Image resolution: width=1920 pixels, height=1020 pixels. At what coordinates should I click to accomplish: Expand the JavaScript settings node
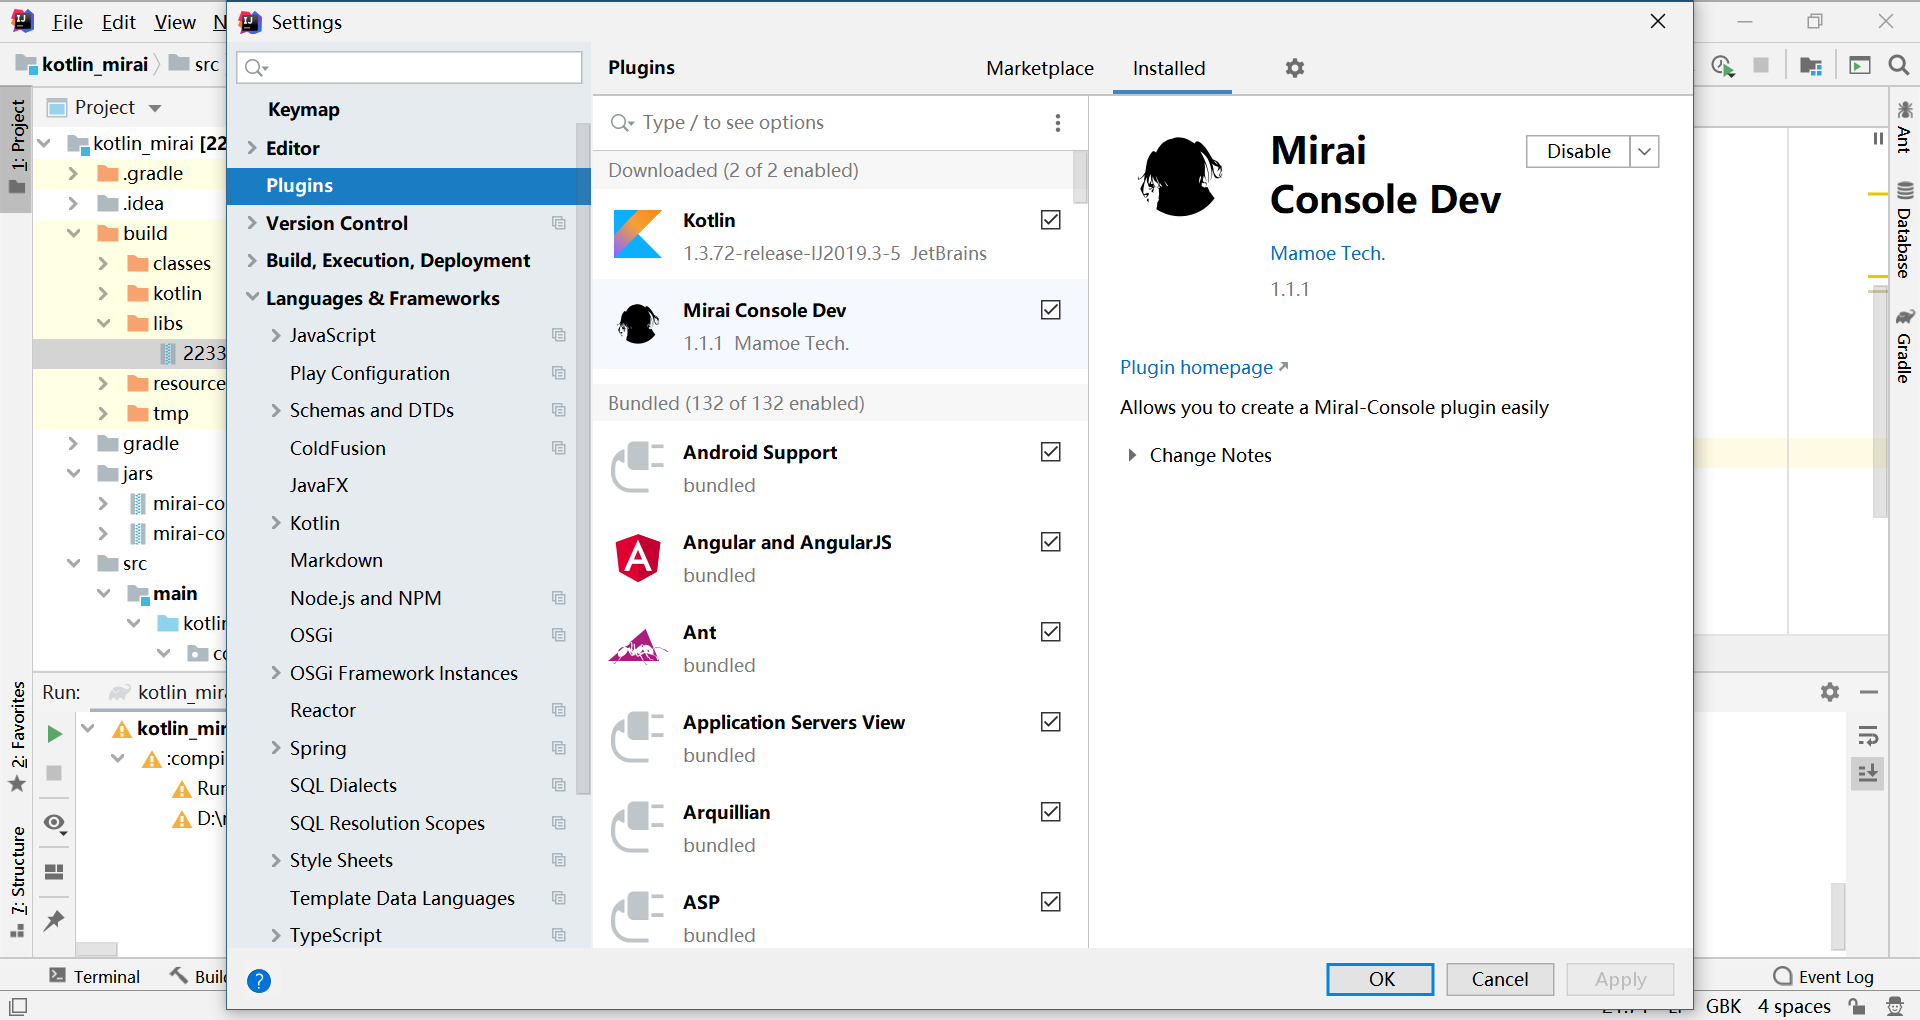[276, 335]
